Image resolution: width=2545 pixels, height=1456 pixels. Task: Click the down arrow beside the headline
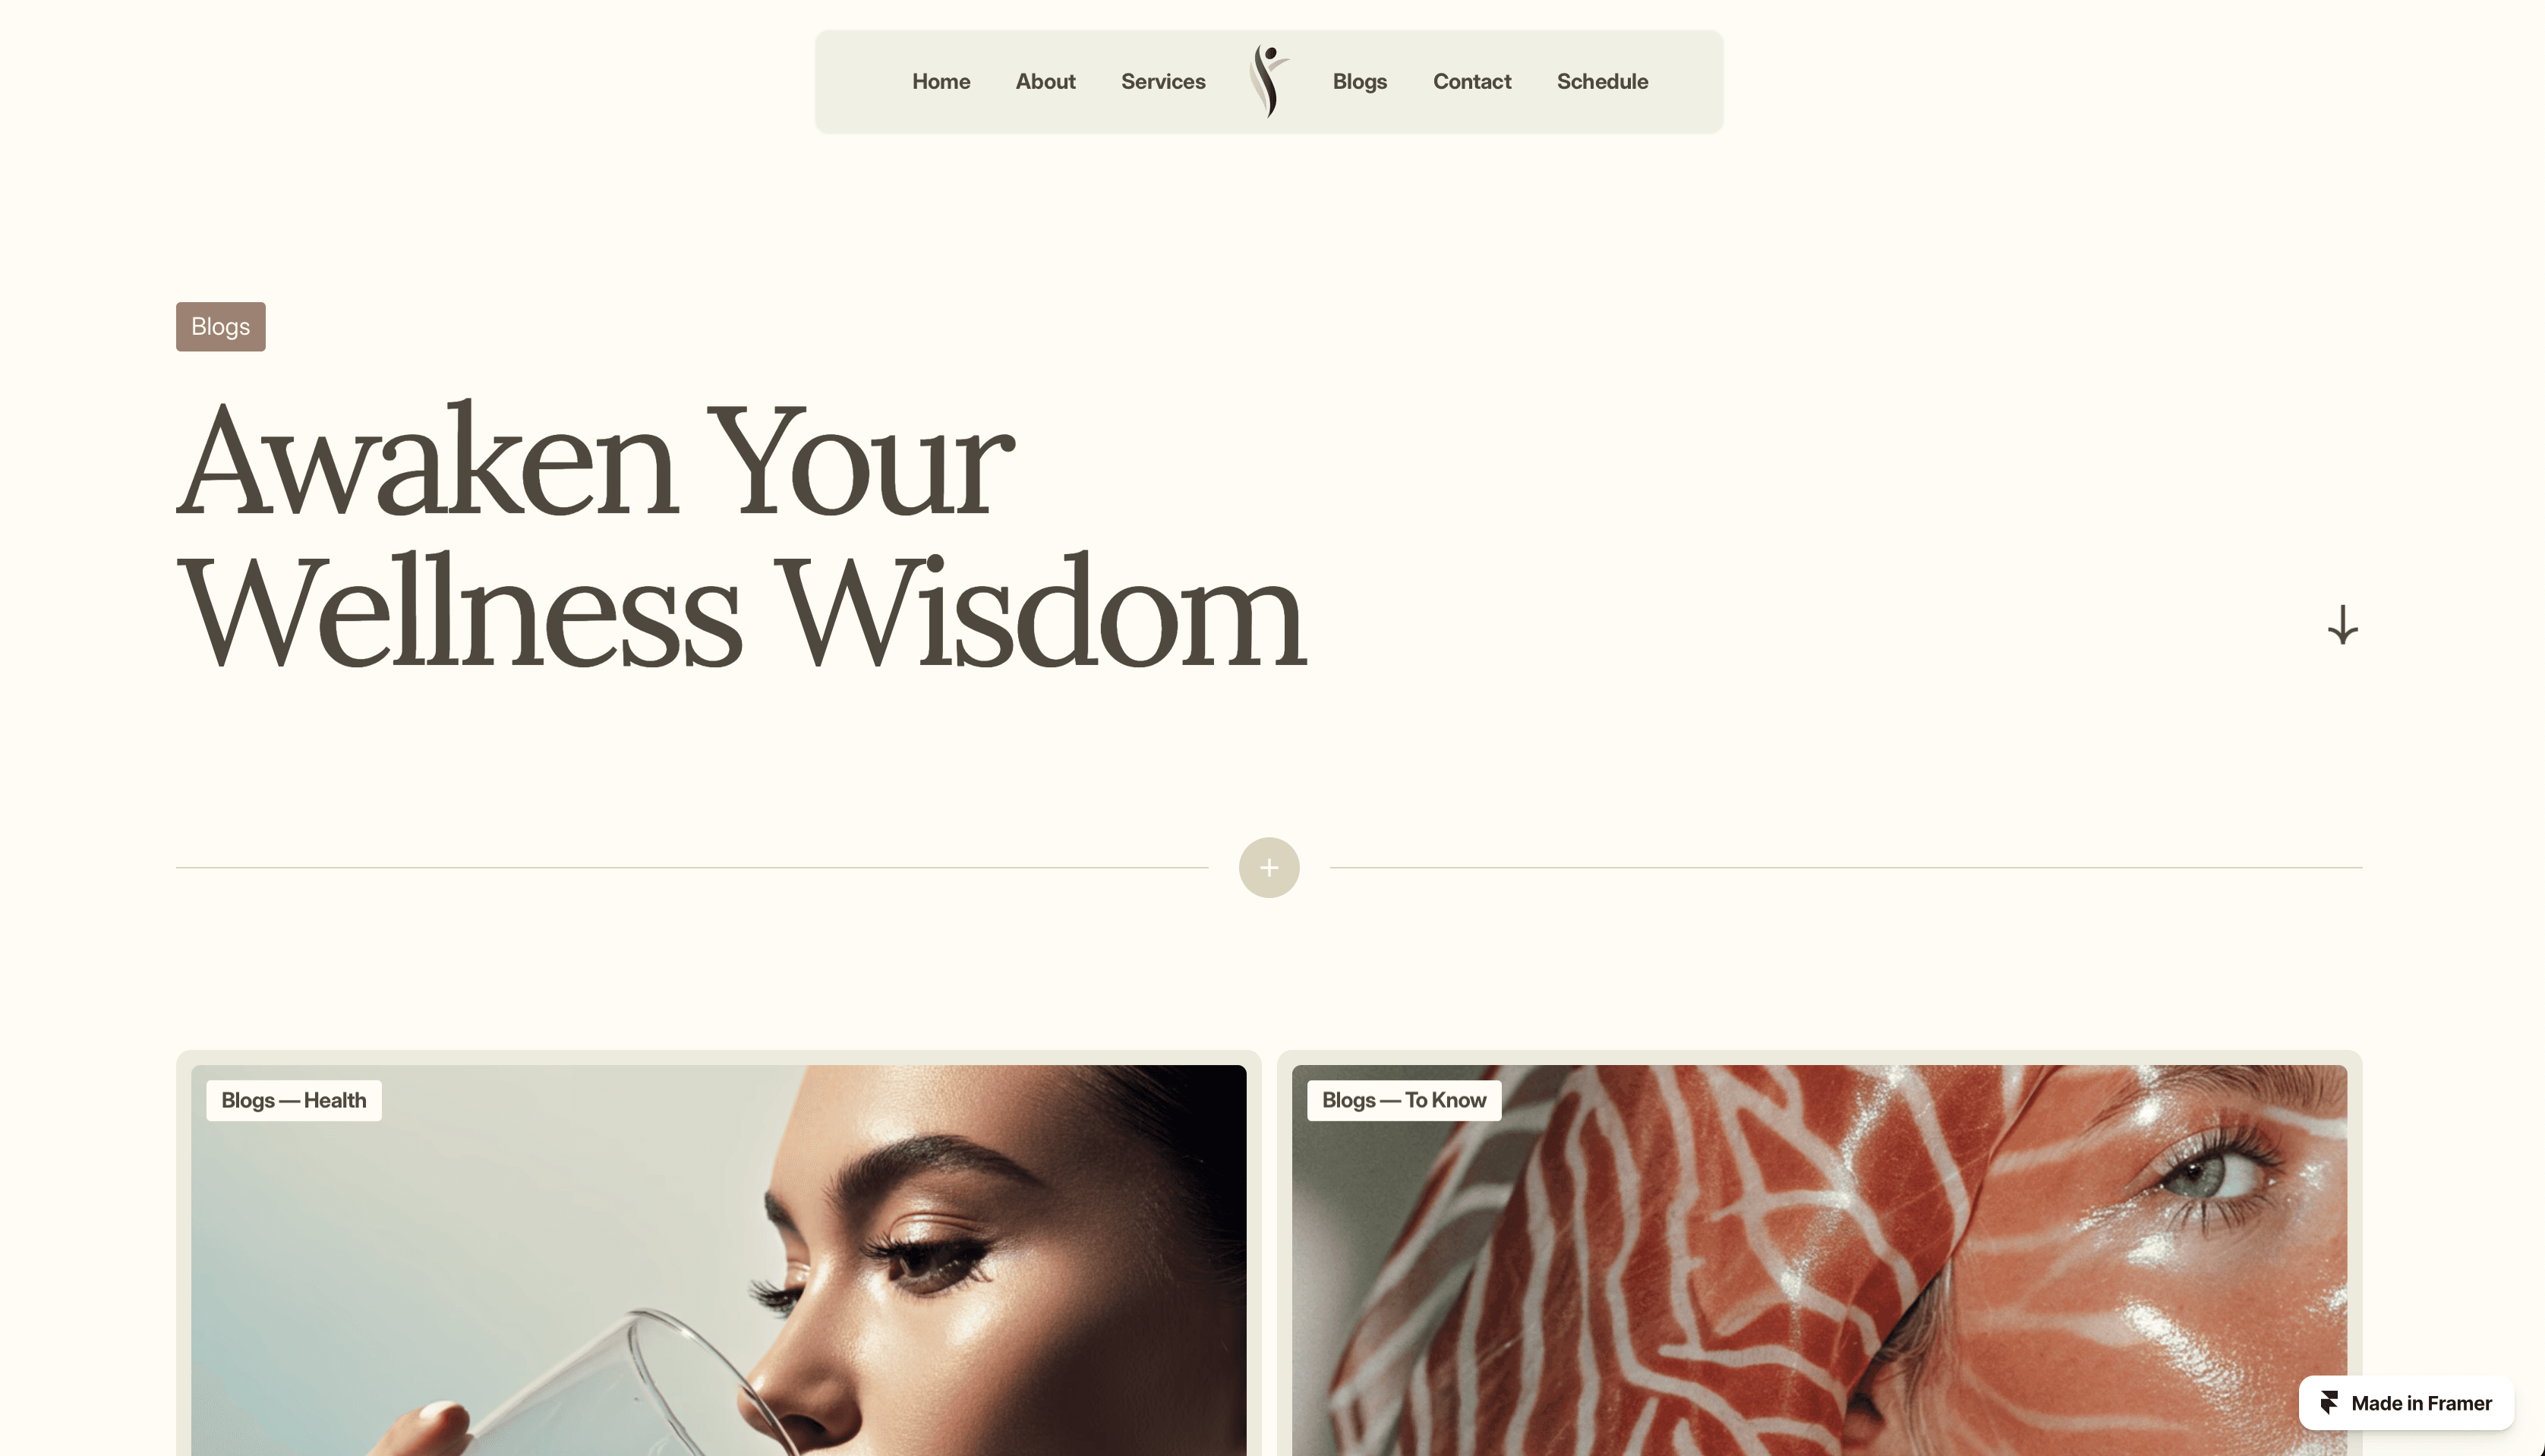[2342, 625]
